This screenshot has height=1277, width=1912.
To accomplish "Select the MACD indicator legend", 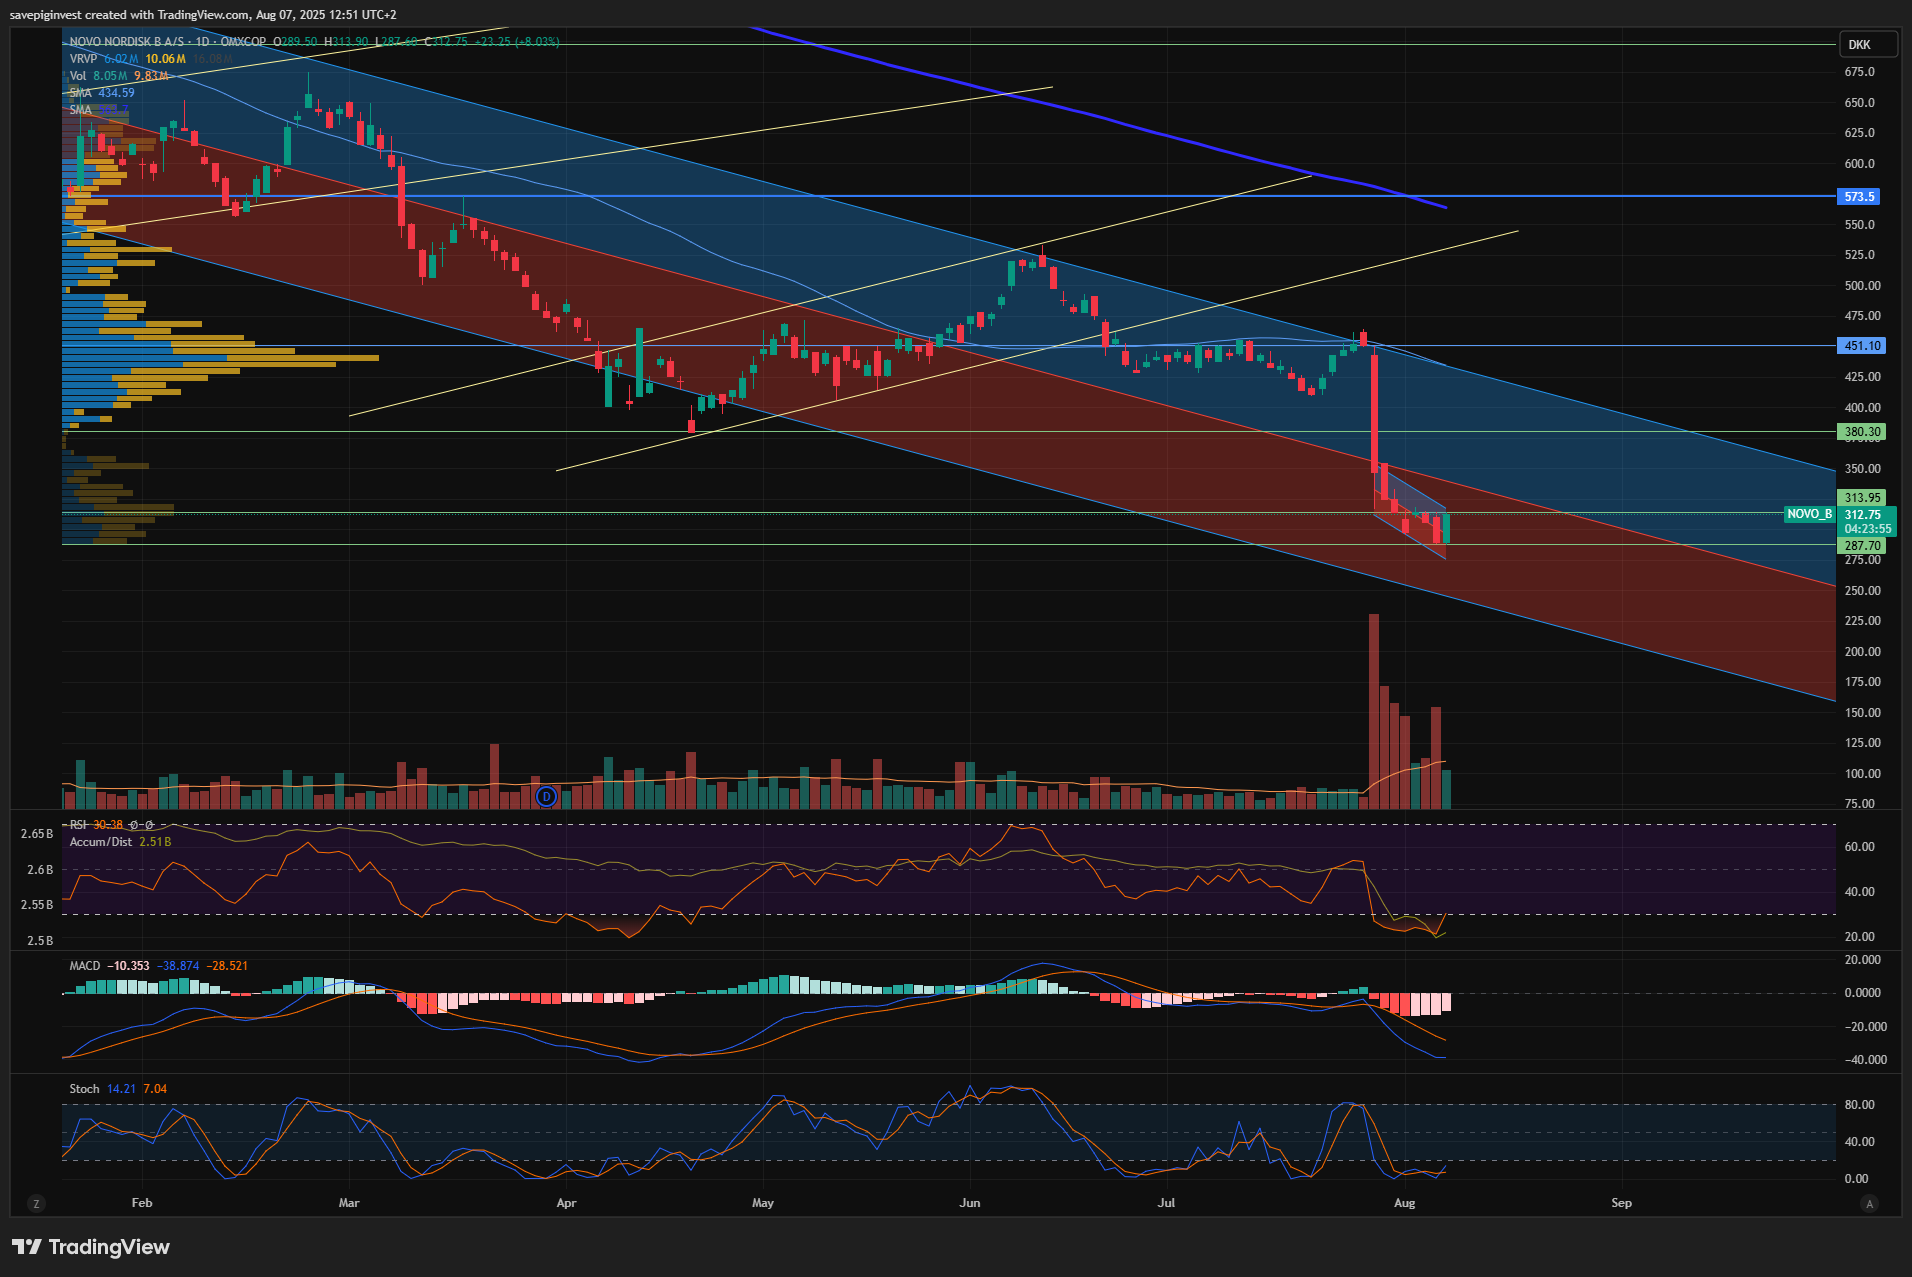I will click(85, 966).
